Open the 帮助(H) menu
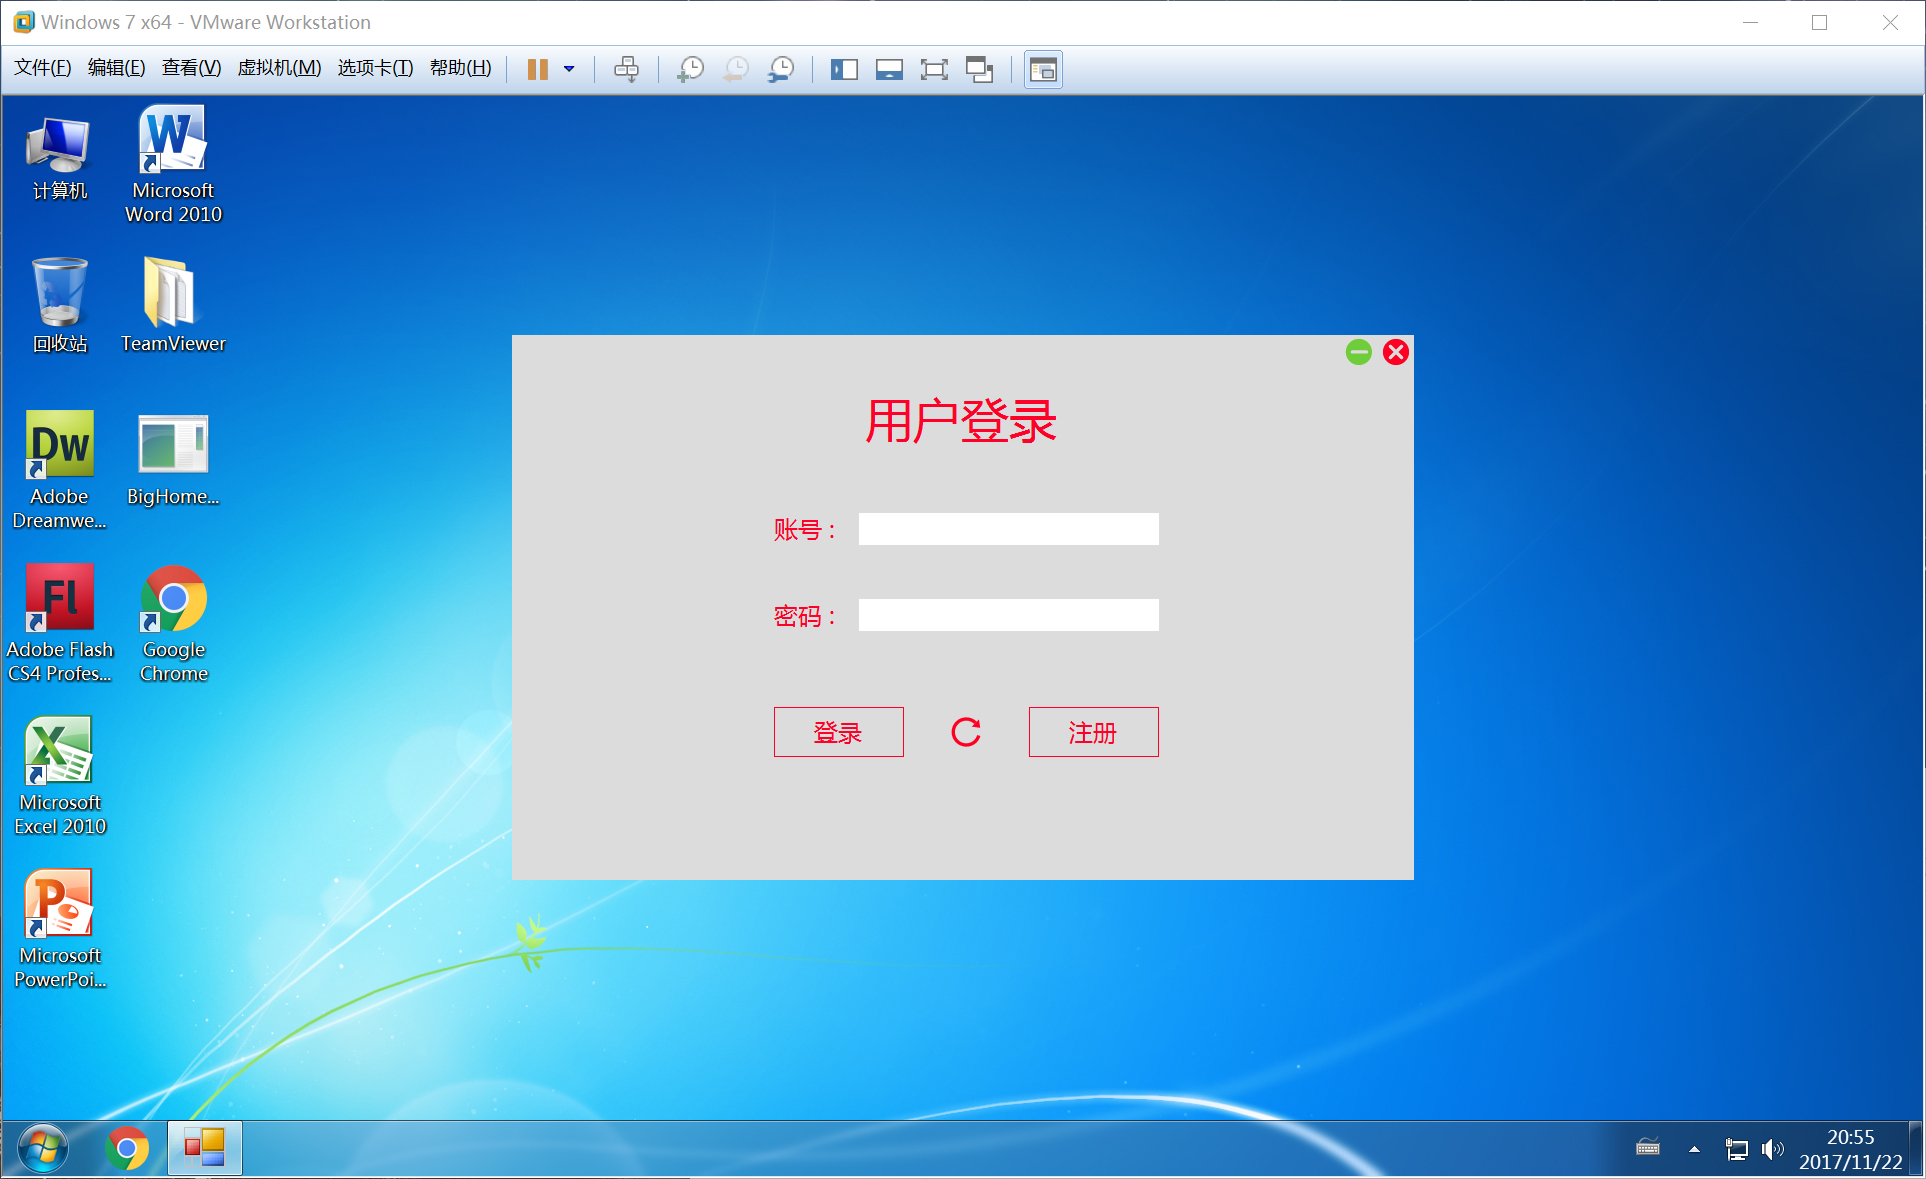The height and width of the screenshot is (1179, 1926). (460, 67)
